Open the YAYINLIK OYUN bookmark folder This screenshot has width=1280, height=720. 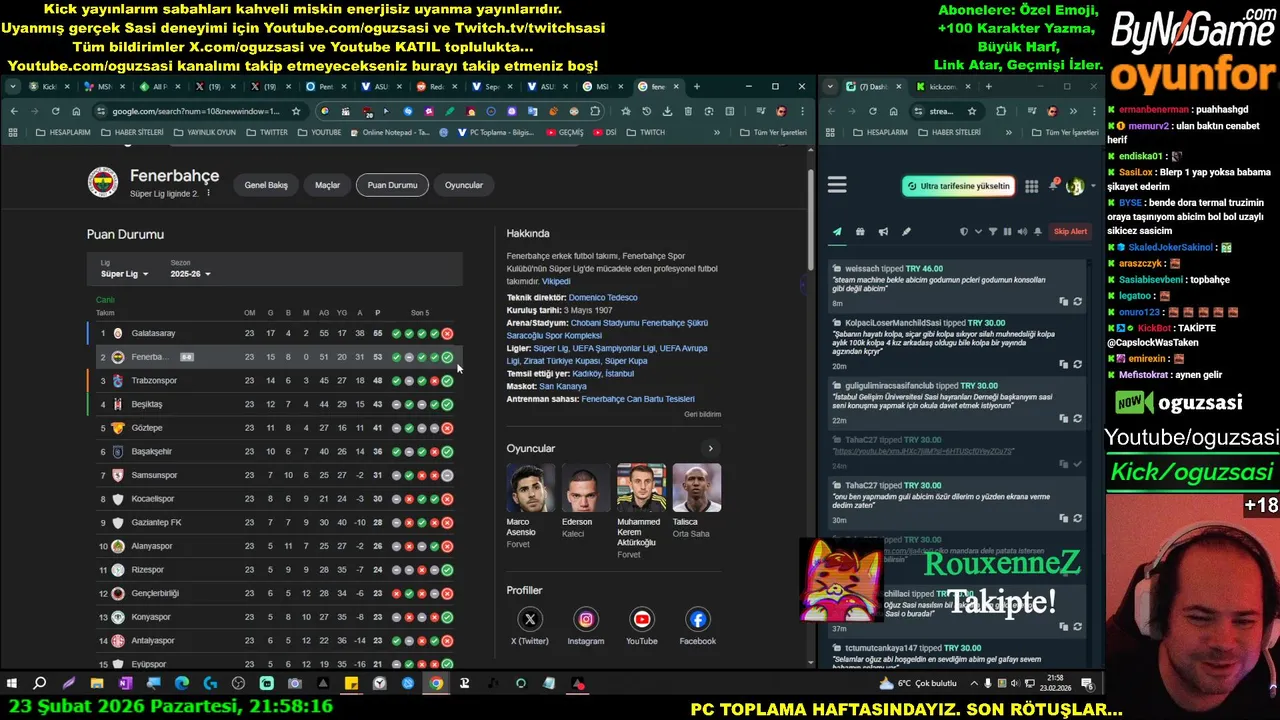pyautogui.click(x=205, y=132)
